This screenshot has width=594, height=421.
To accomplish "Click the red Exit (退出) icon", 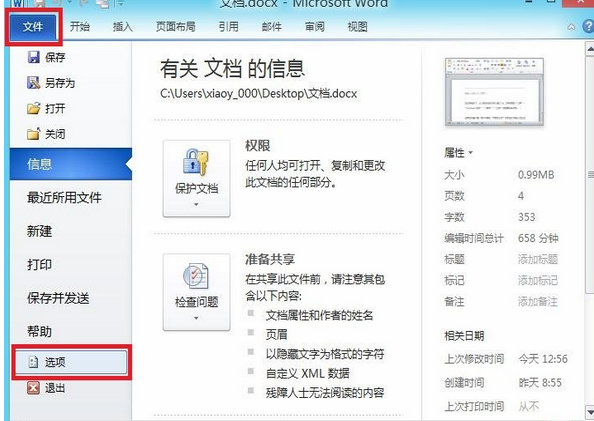I will [x=33, y=388].
